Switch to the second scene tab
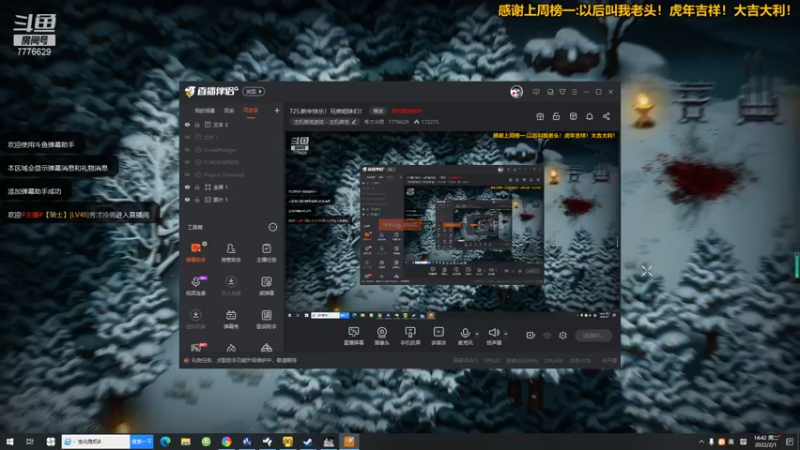Viewport: 800px width, 450px height. 229,110
